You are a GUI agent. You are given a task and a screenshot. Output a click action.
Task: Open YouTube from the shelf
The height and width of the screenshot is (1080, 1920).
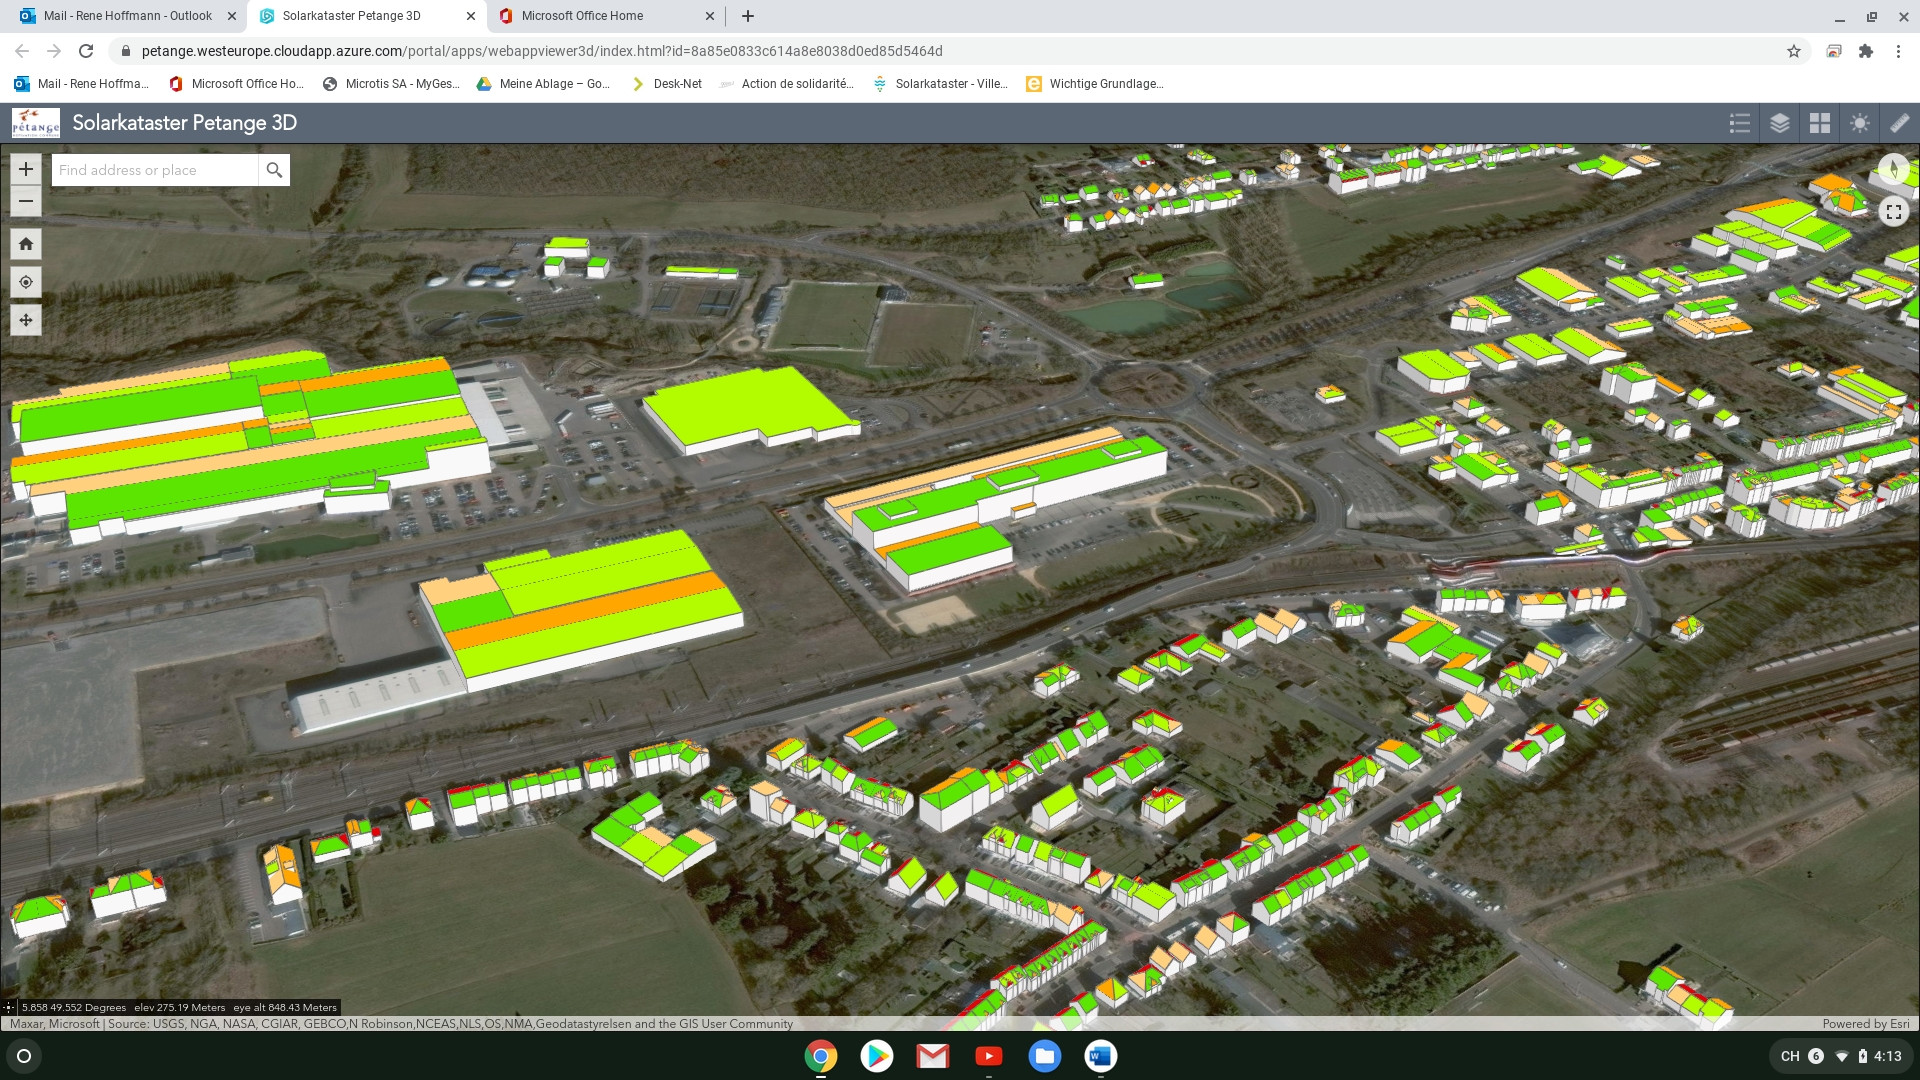988,1056
